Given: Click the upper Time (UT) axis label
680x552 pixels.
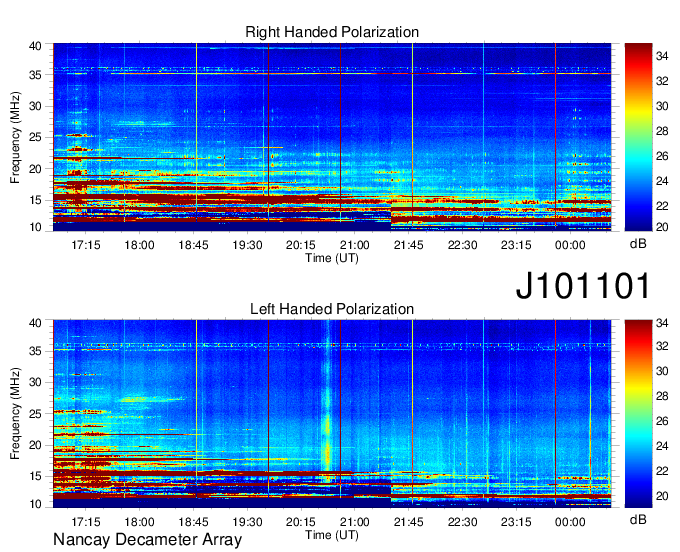Looking at the screenshot, I should (332, 258).
